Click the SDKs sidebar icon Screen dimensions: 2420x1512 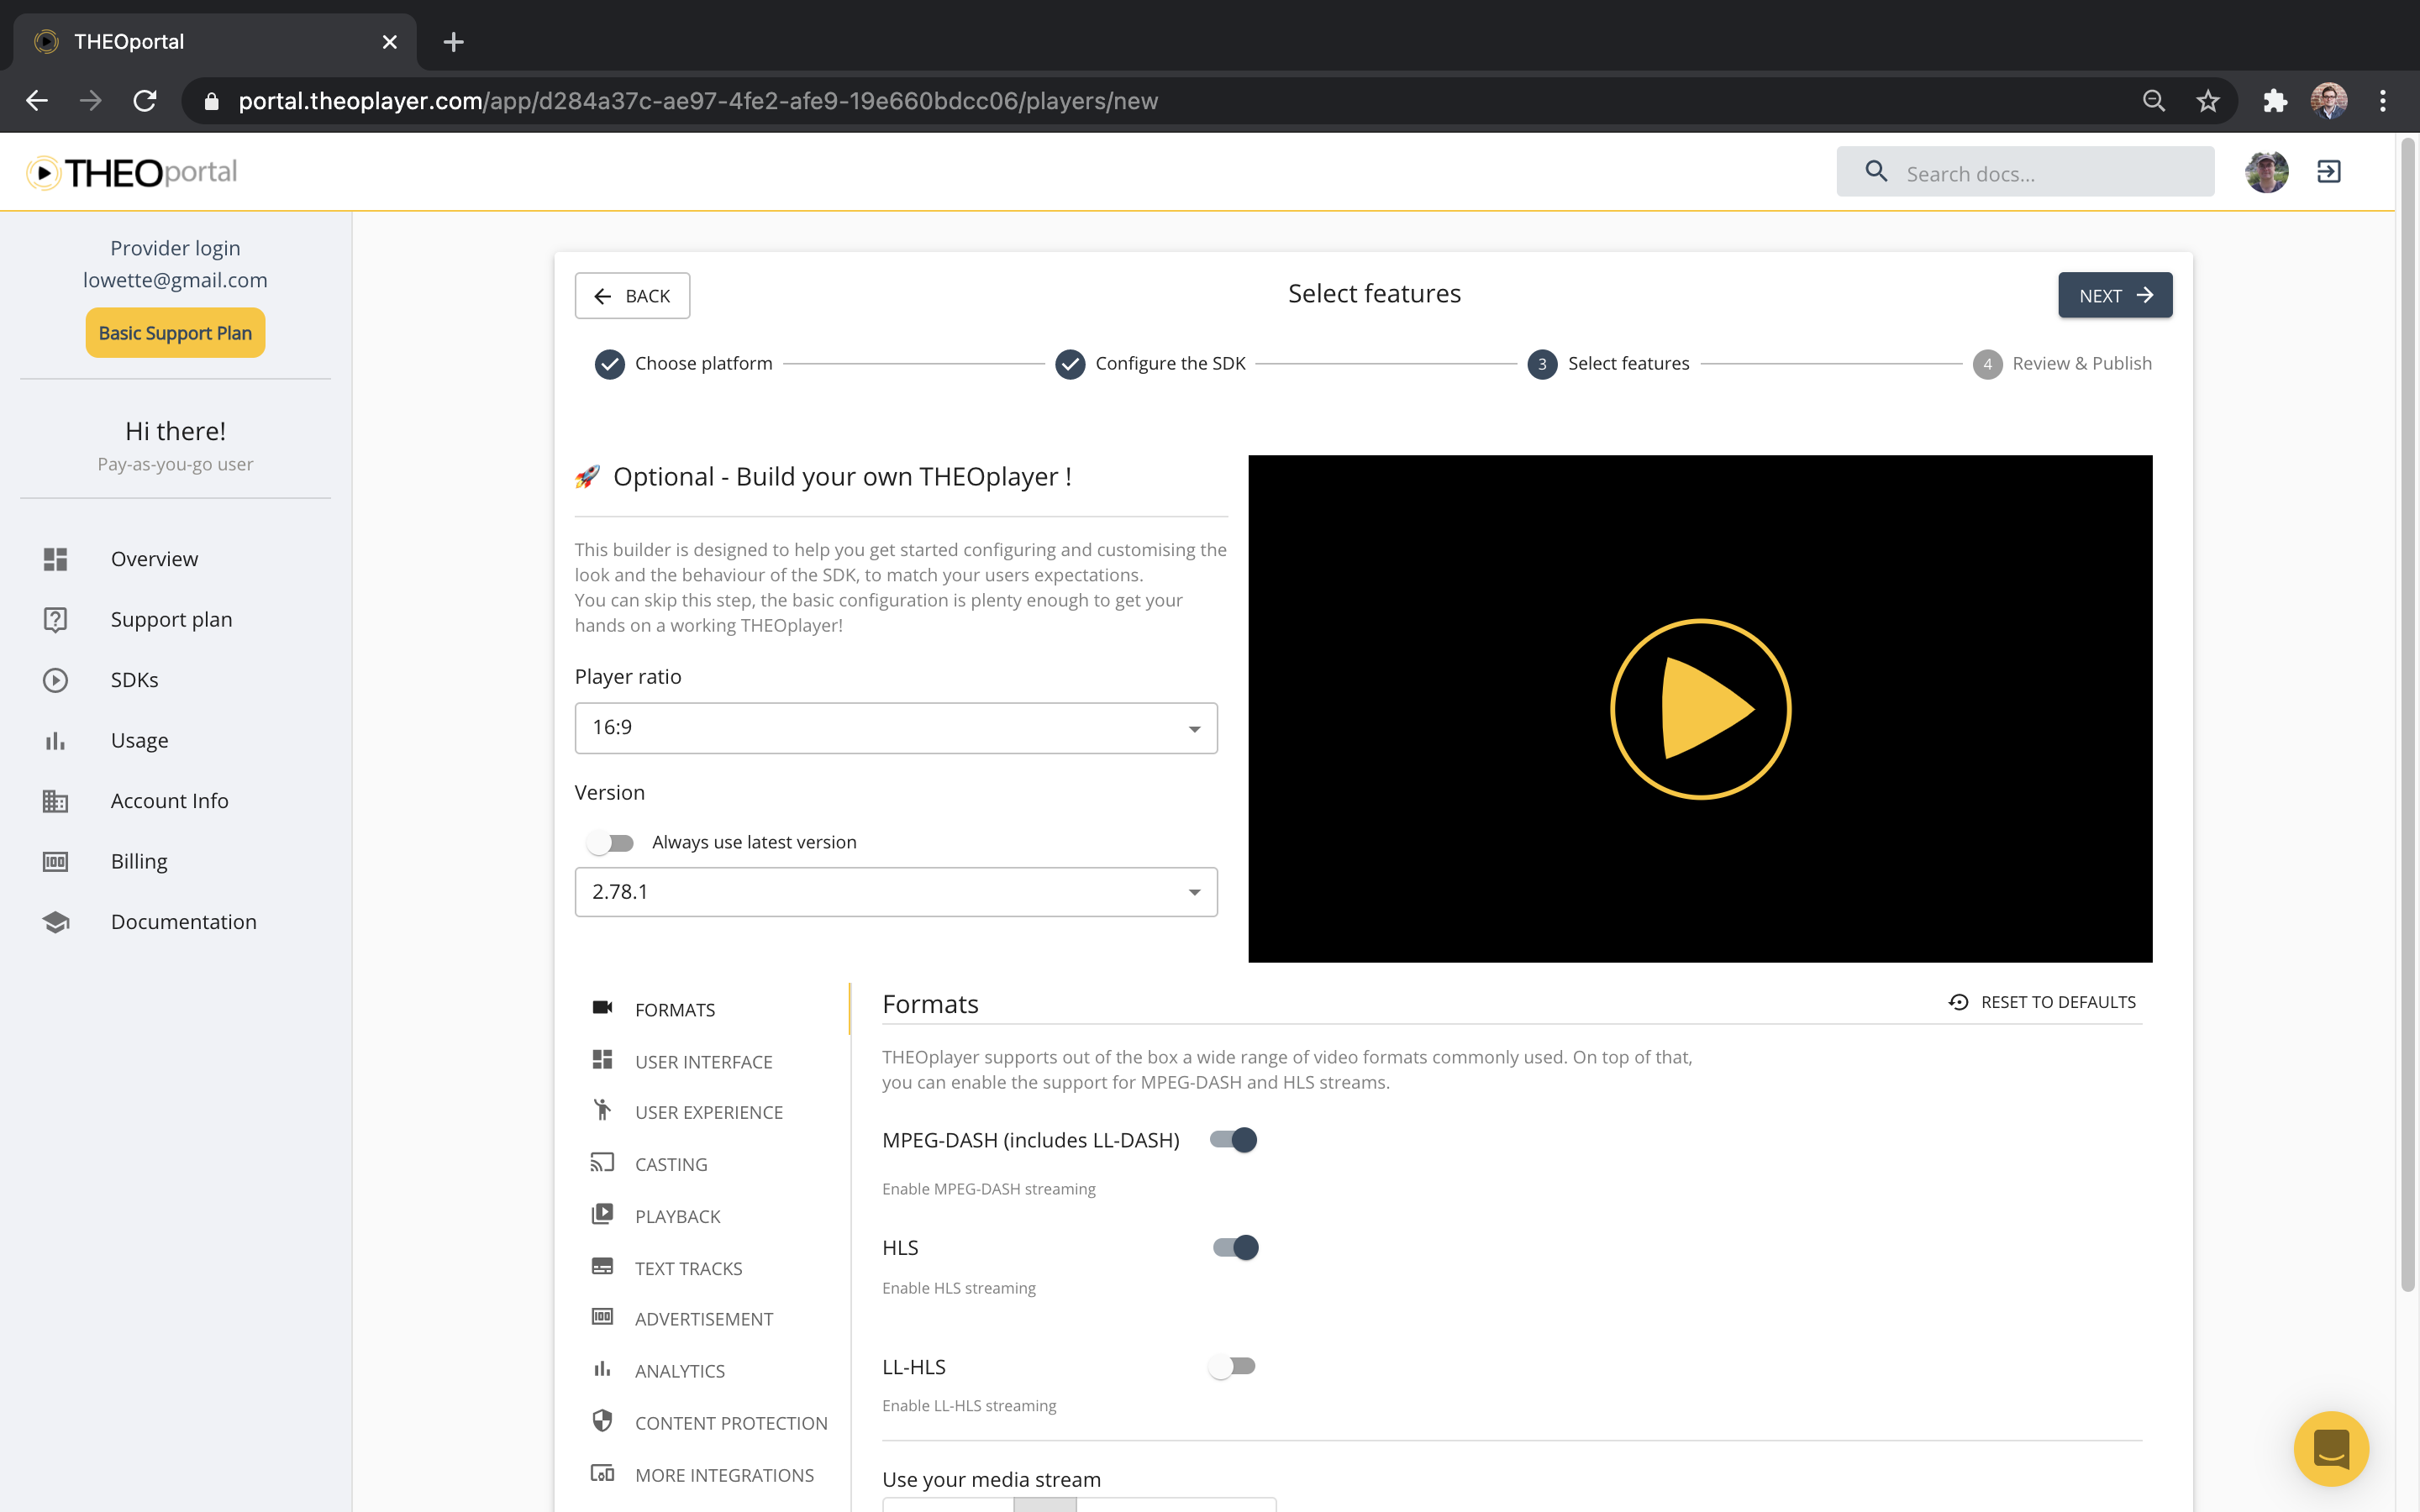(55, 679)
